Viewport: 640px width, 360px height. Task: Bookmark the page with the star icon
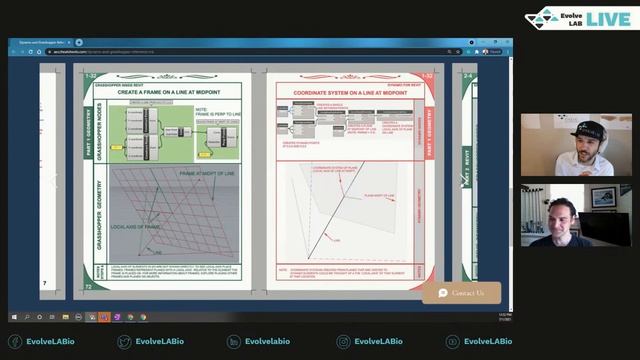[x=458, y=52]
